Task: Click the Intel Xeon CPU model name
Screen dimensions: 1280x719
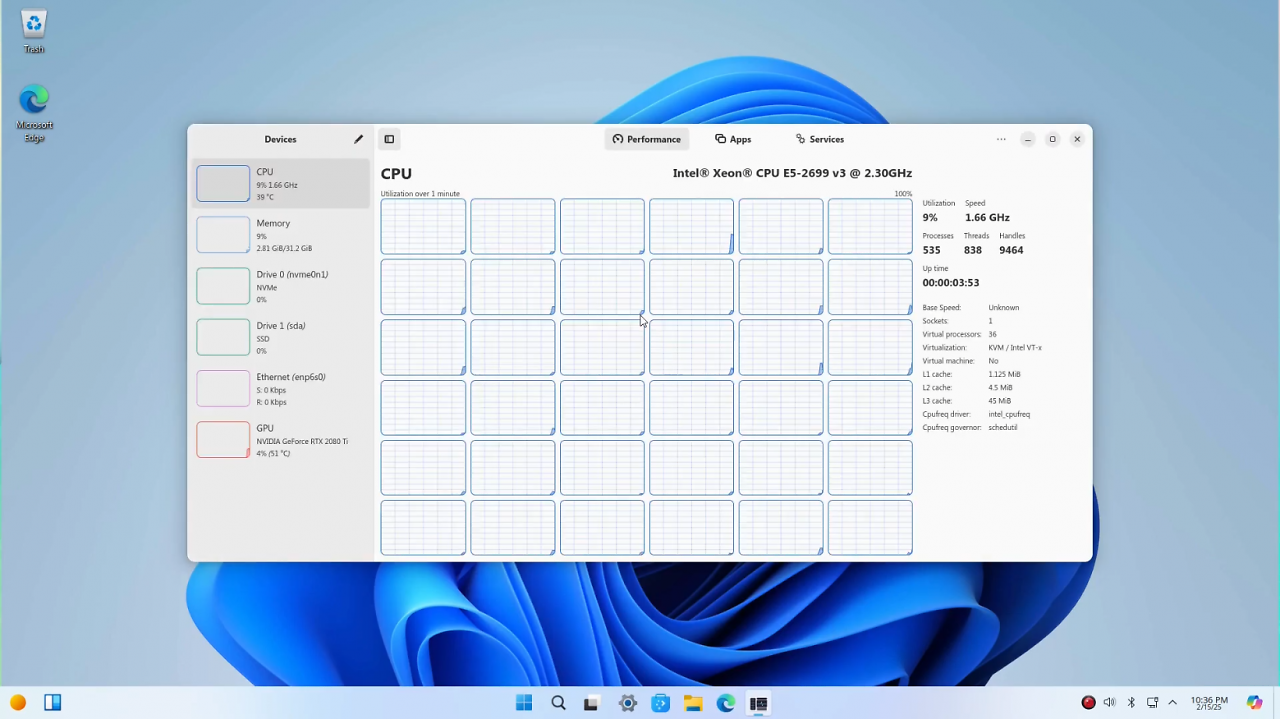Action: (792, 173)
